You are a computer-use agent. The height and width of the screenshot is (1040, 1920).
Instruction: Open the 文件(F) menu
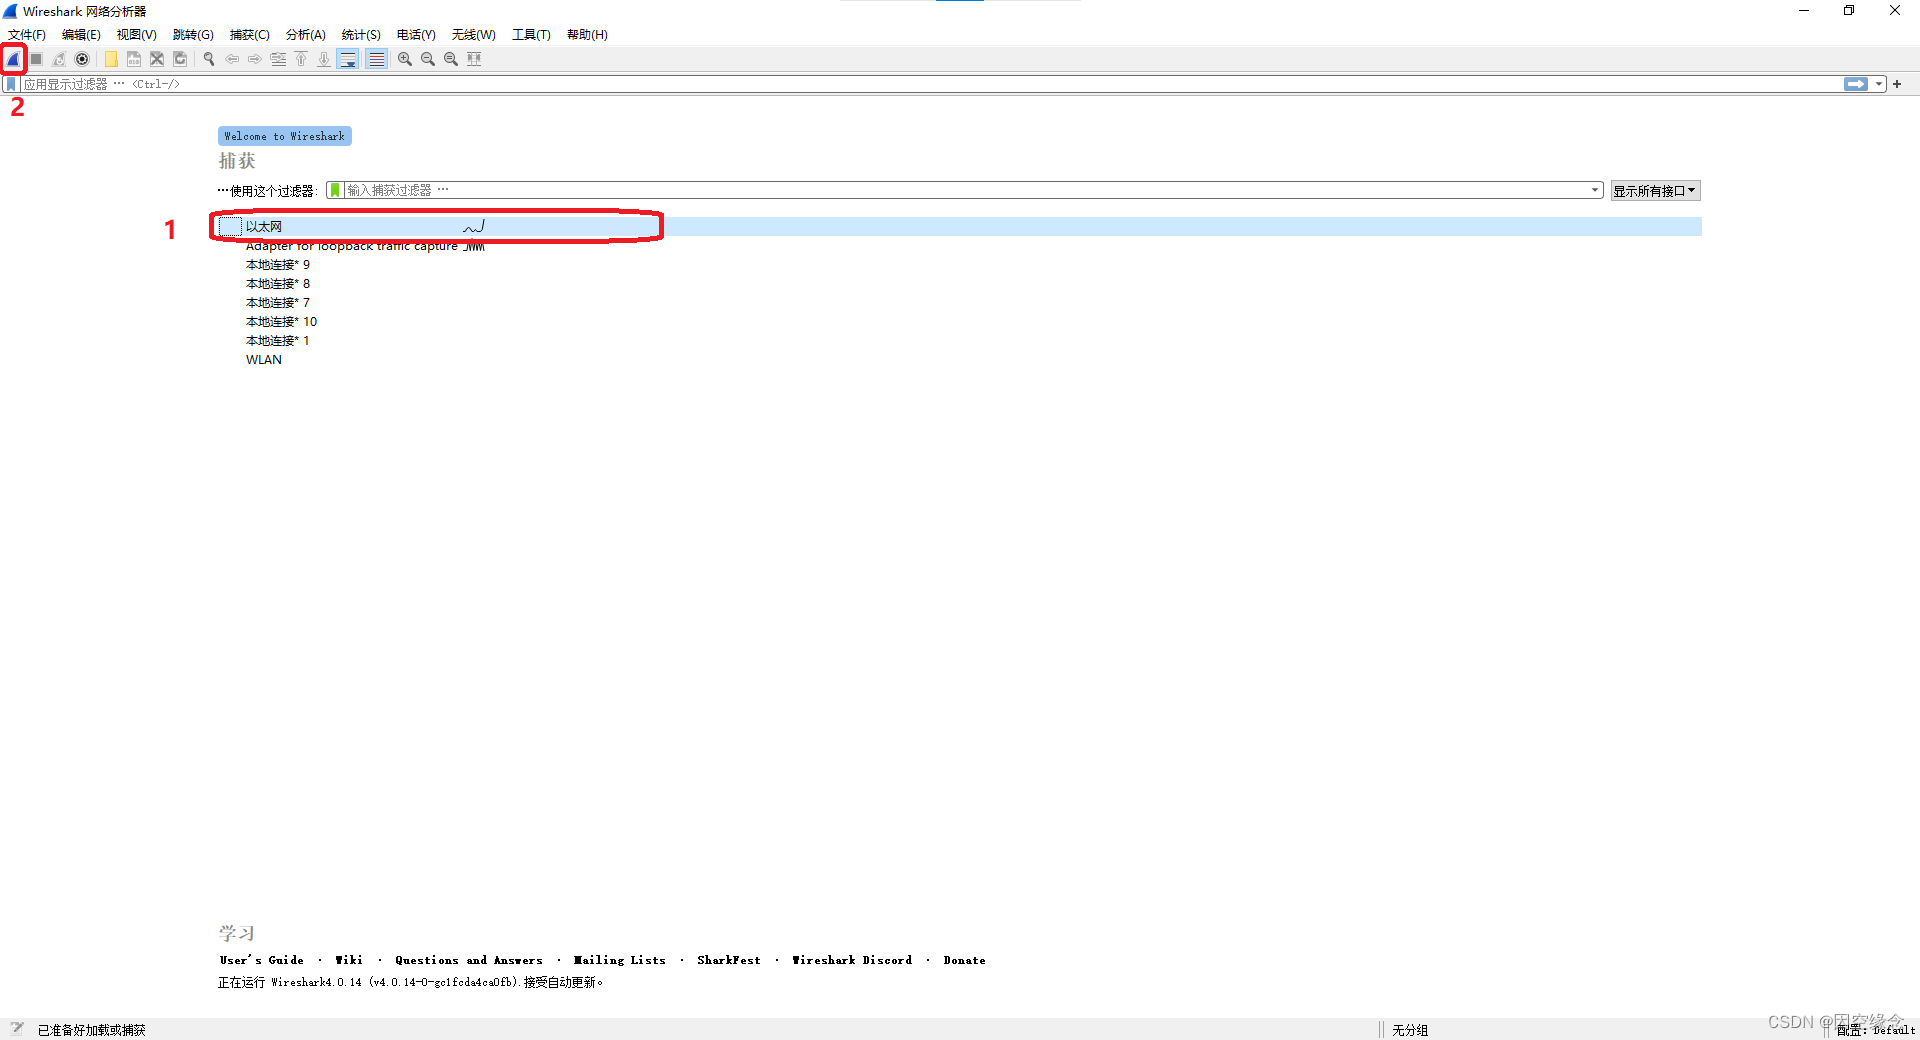27,34
